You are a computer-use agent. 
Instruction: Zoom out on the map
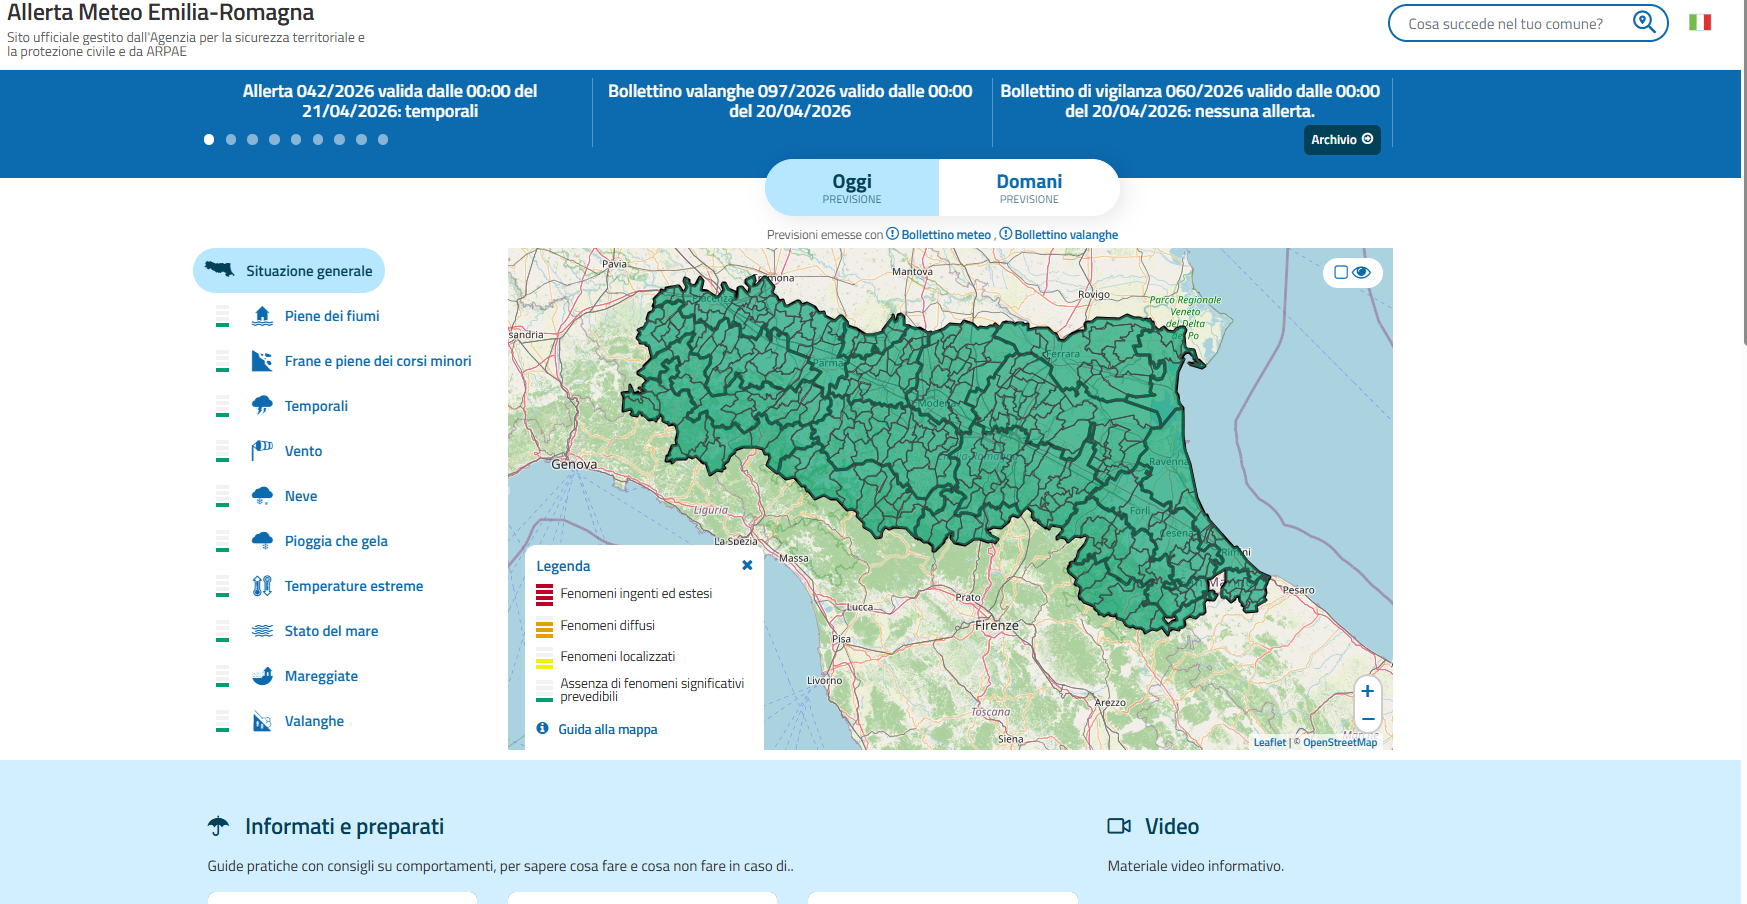pos(1367,719)
